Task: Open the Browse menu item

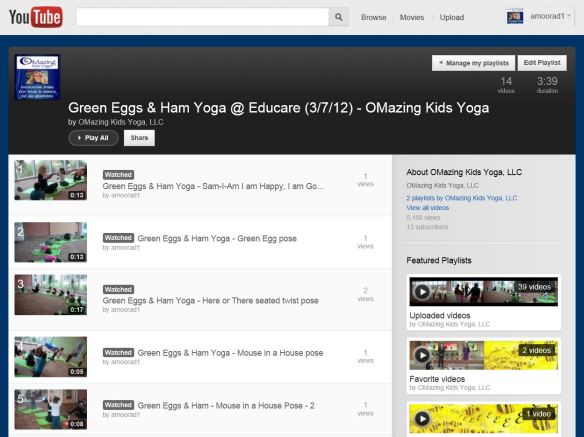Action: 374,18
